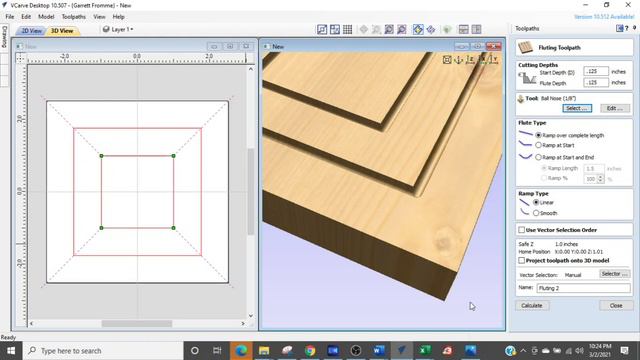The image size is (640, 360).
Task: Click the 2D view scroll left arrow
Action: tap(31, 323)
